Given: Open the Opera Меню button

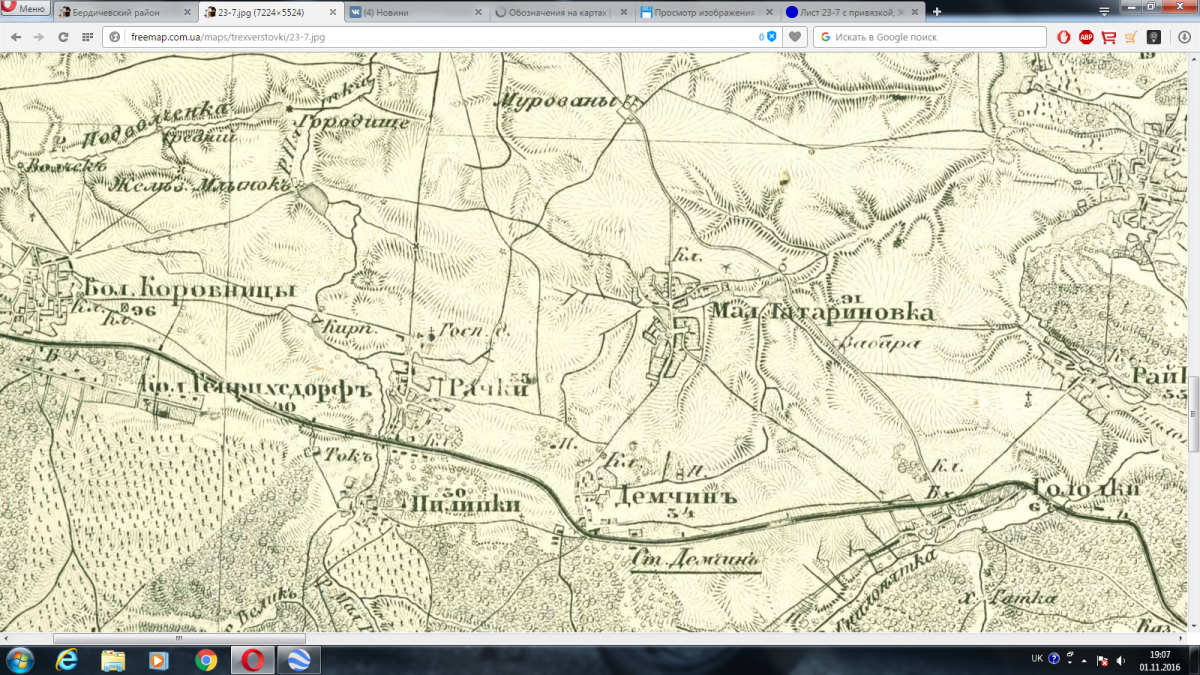Looking at the screenshot, I should [25, 9].
